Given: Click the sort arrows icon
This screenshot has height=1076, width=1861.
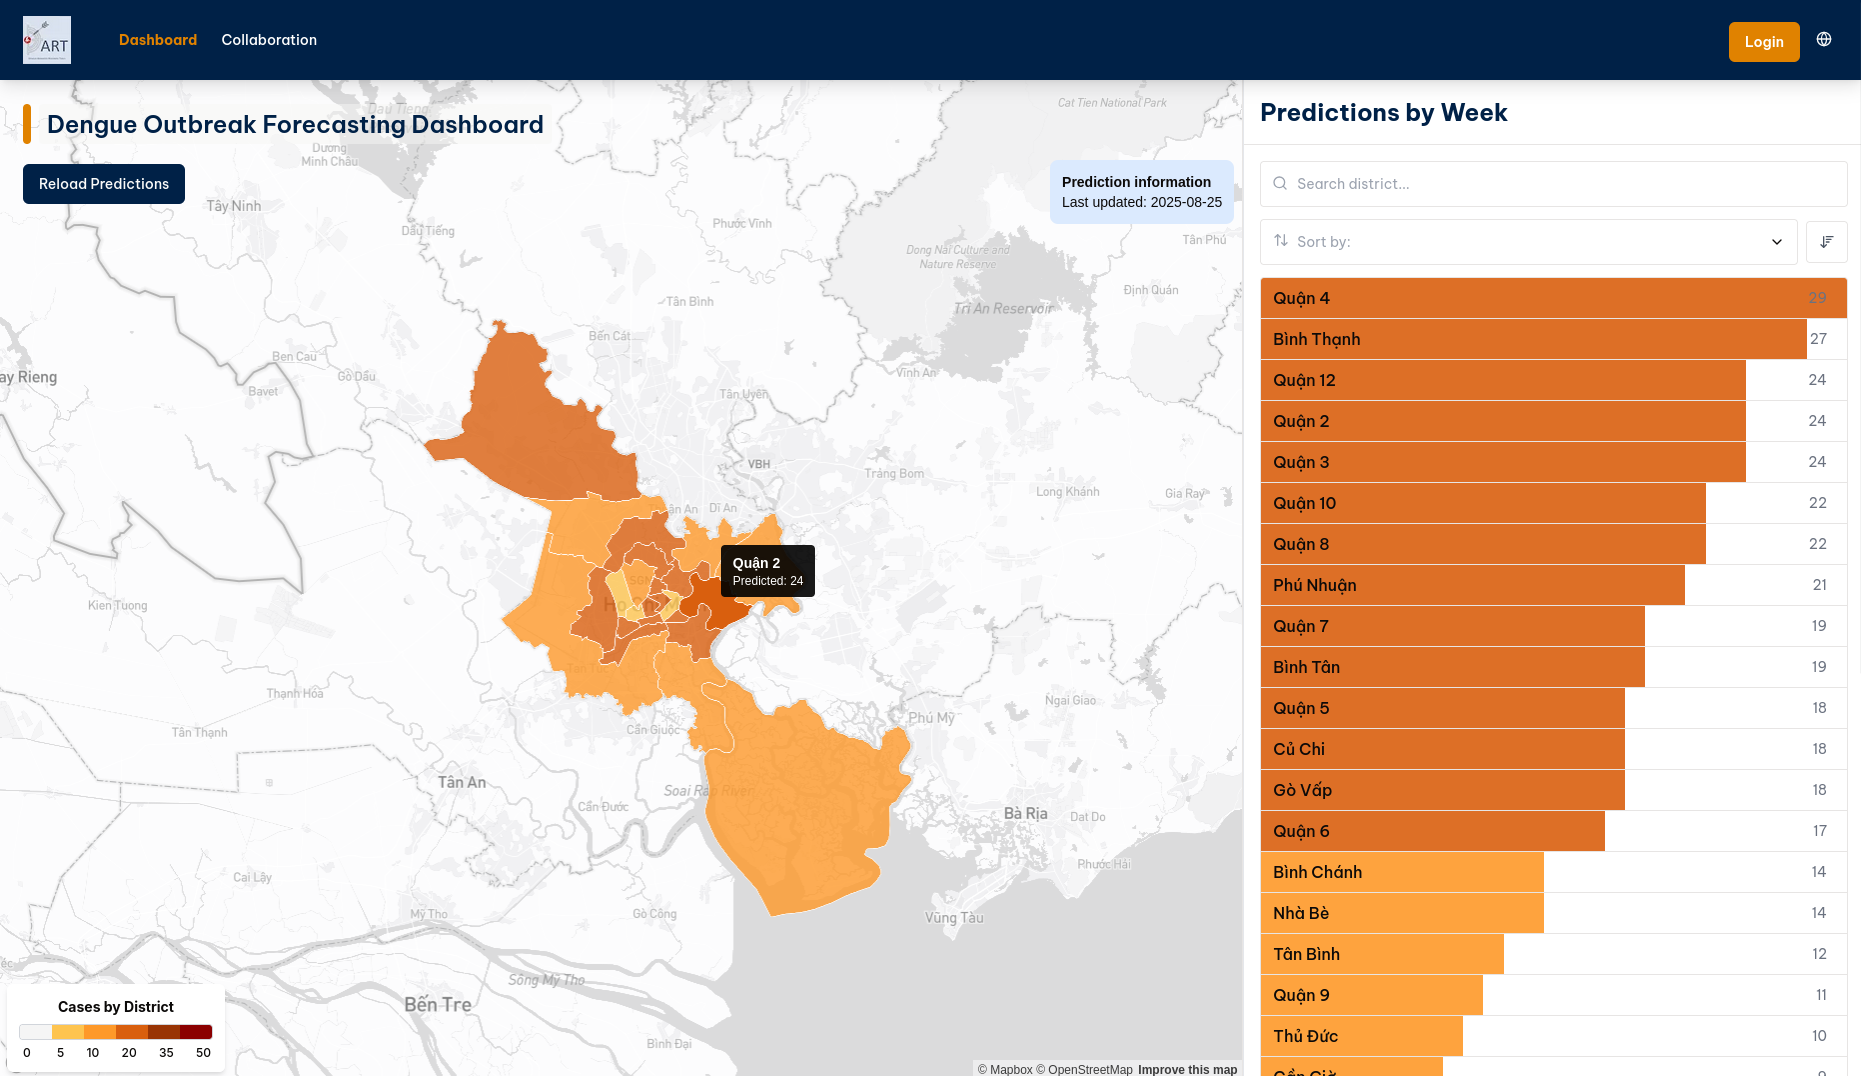Looking at the screenshot, I should [x=1281, y=241].
